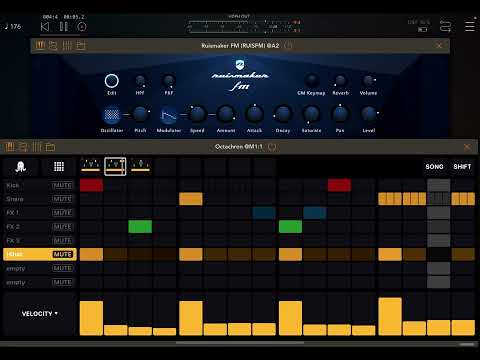
Task: Click the Level knob
Action: (x=369, y=114)
